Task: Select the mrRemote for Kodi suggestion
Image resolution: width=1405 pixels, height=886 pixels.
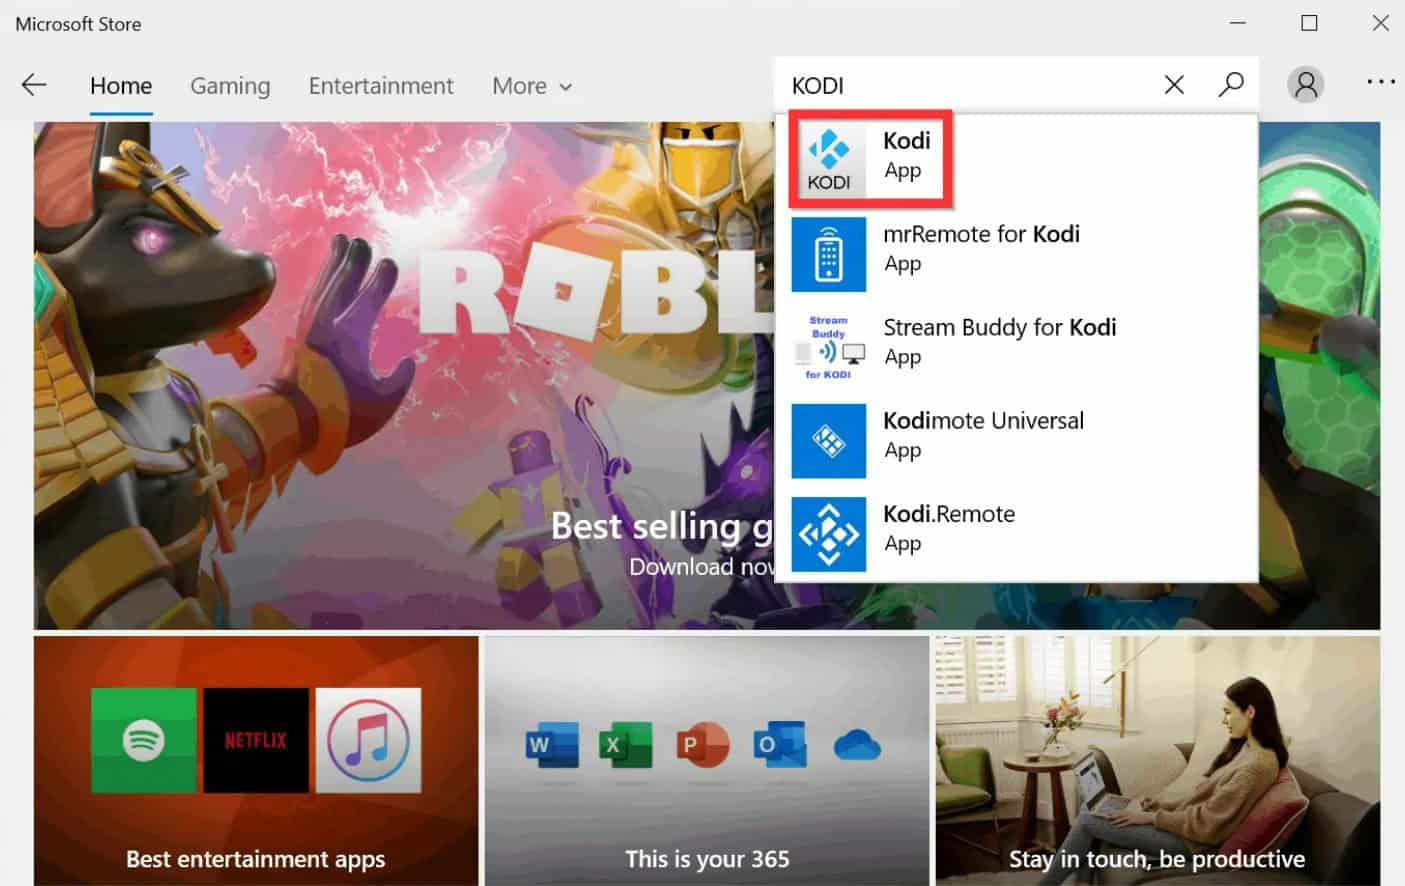Action: coord(1017,254)
